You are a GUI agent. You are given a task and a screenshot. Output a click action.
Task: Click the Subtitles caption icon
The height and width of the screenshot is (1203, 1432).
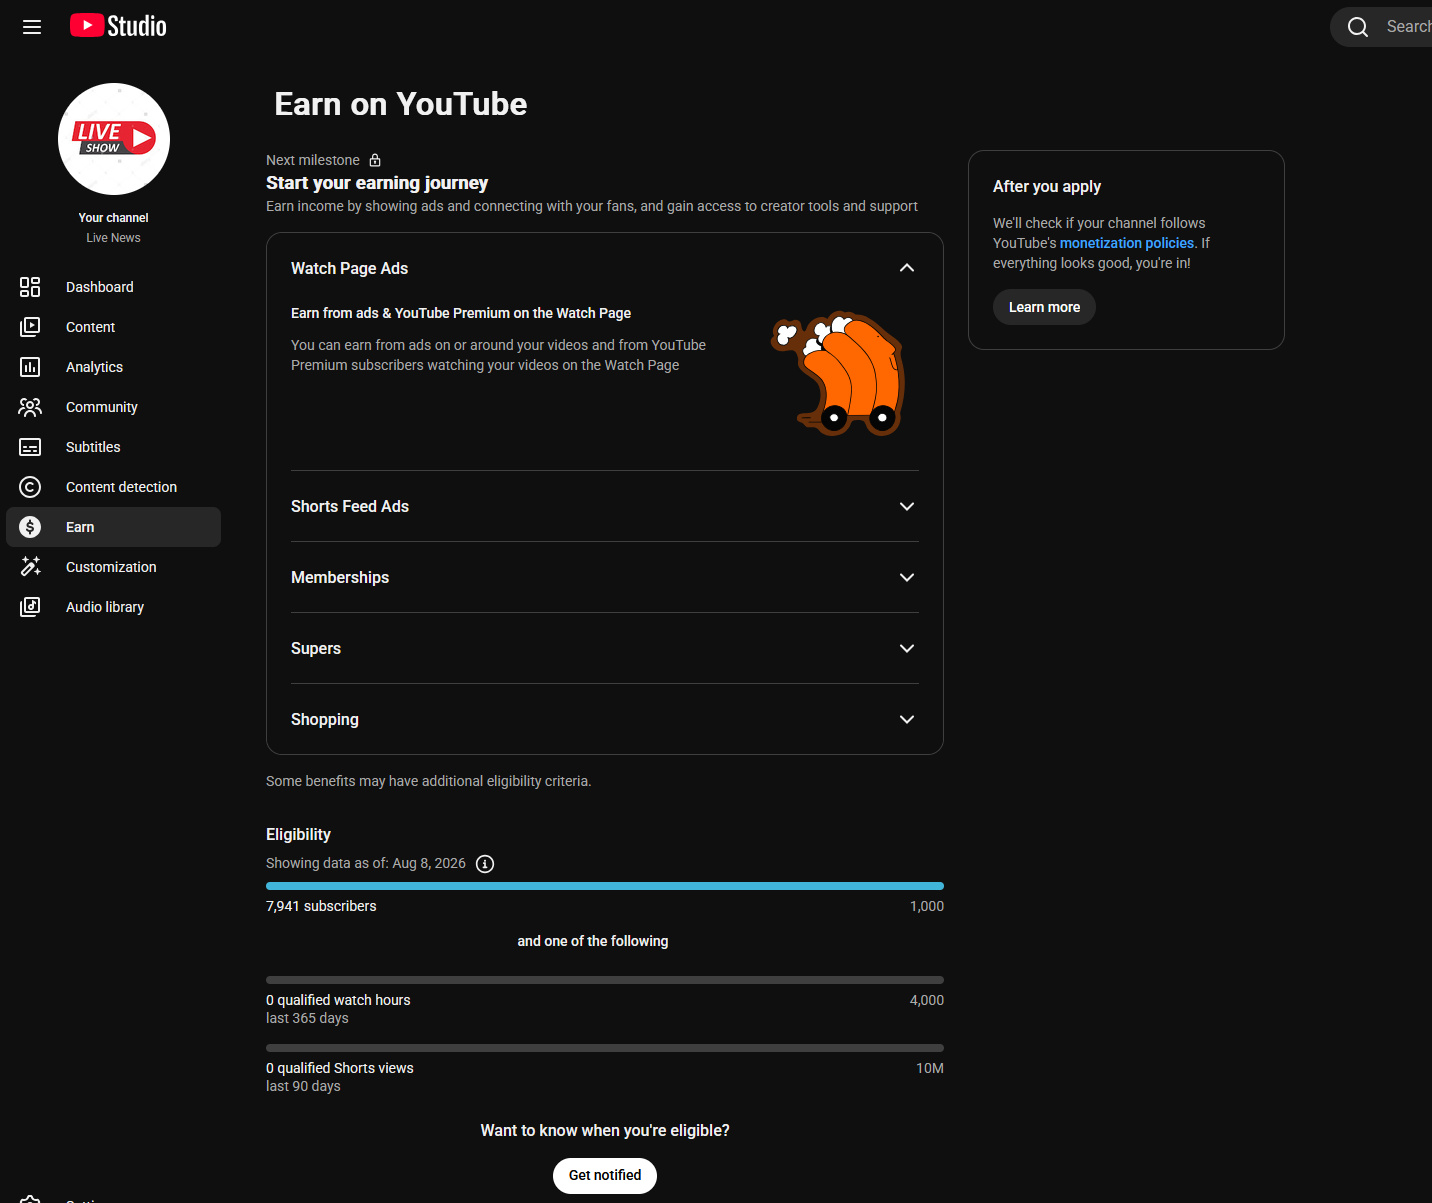tap(30, 447)
